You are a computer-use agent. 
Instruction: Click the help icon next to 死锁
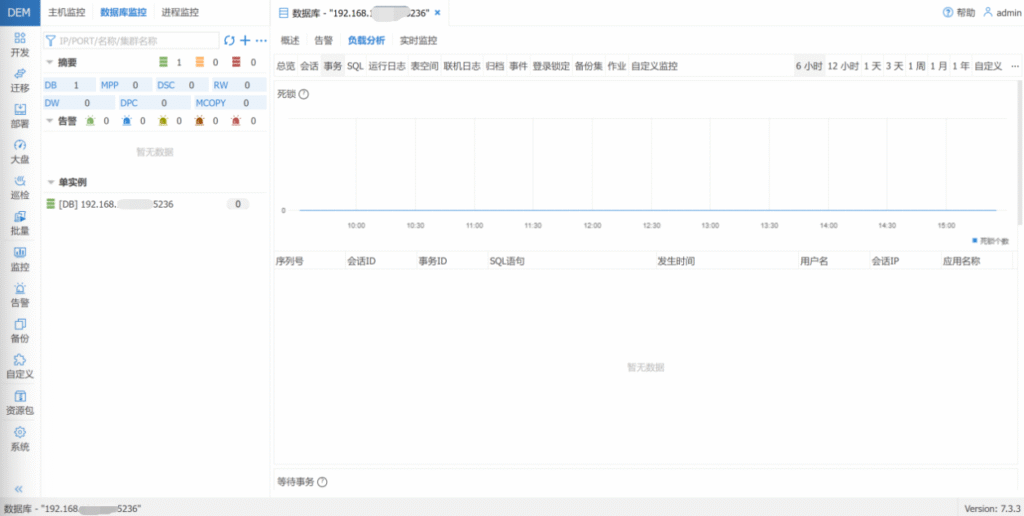[x=304, y=94]
